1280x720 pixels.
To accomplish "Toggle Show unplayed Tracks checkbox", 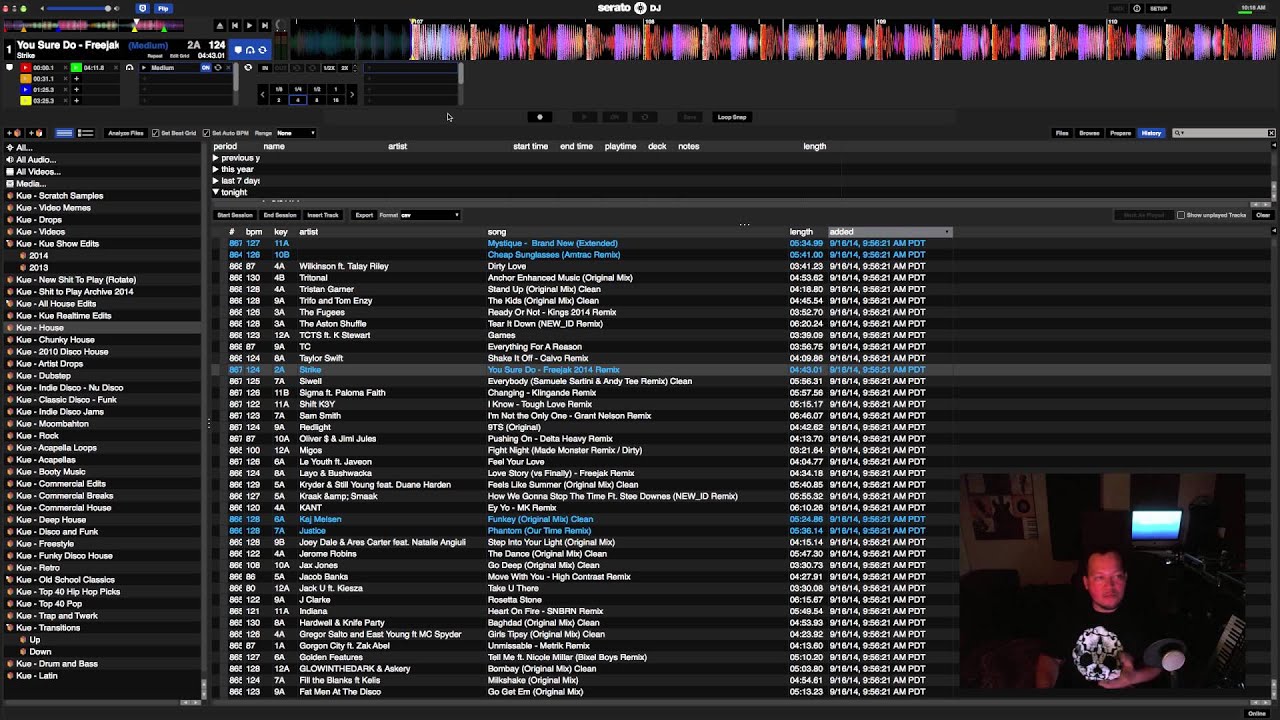I will (x=1181, y=215).
